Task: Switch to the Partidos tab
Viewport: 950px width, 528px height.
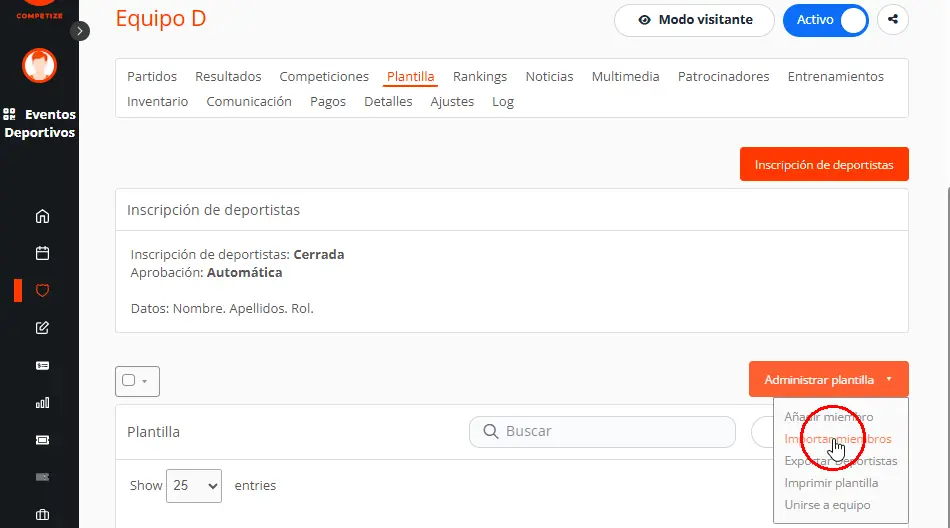Action: 152,76
